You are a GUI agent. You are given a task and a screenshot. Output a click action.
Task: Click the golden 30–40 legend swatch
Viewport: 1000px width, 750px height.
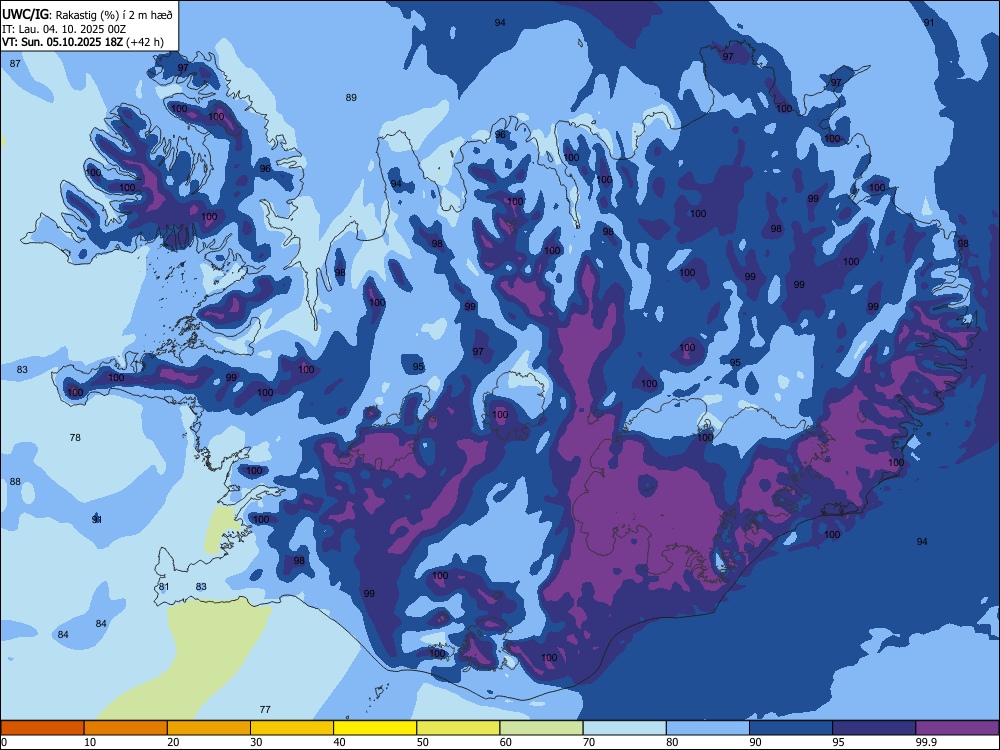(x=292, y=728)
